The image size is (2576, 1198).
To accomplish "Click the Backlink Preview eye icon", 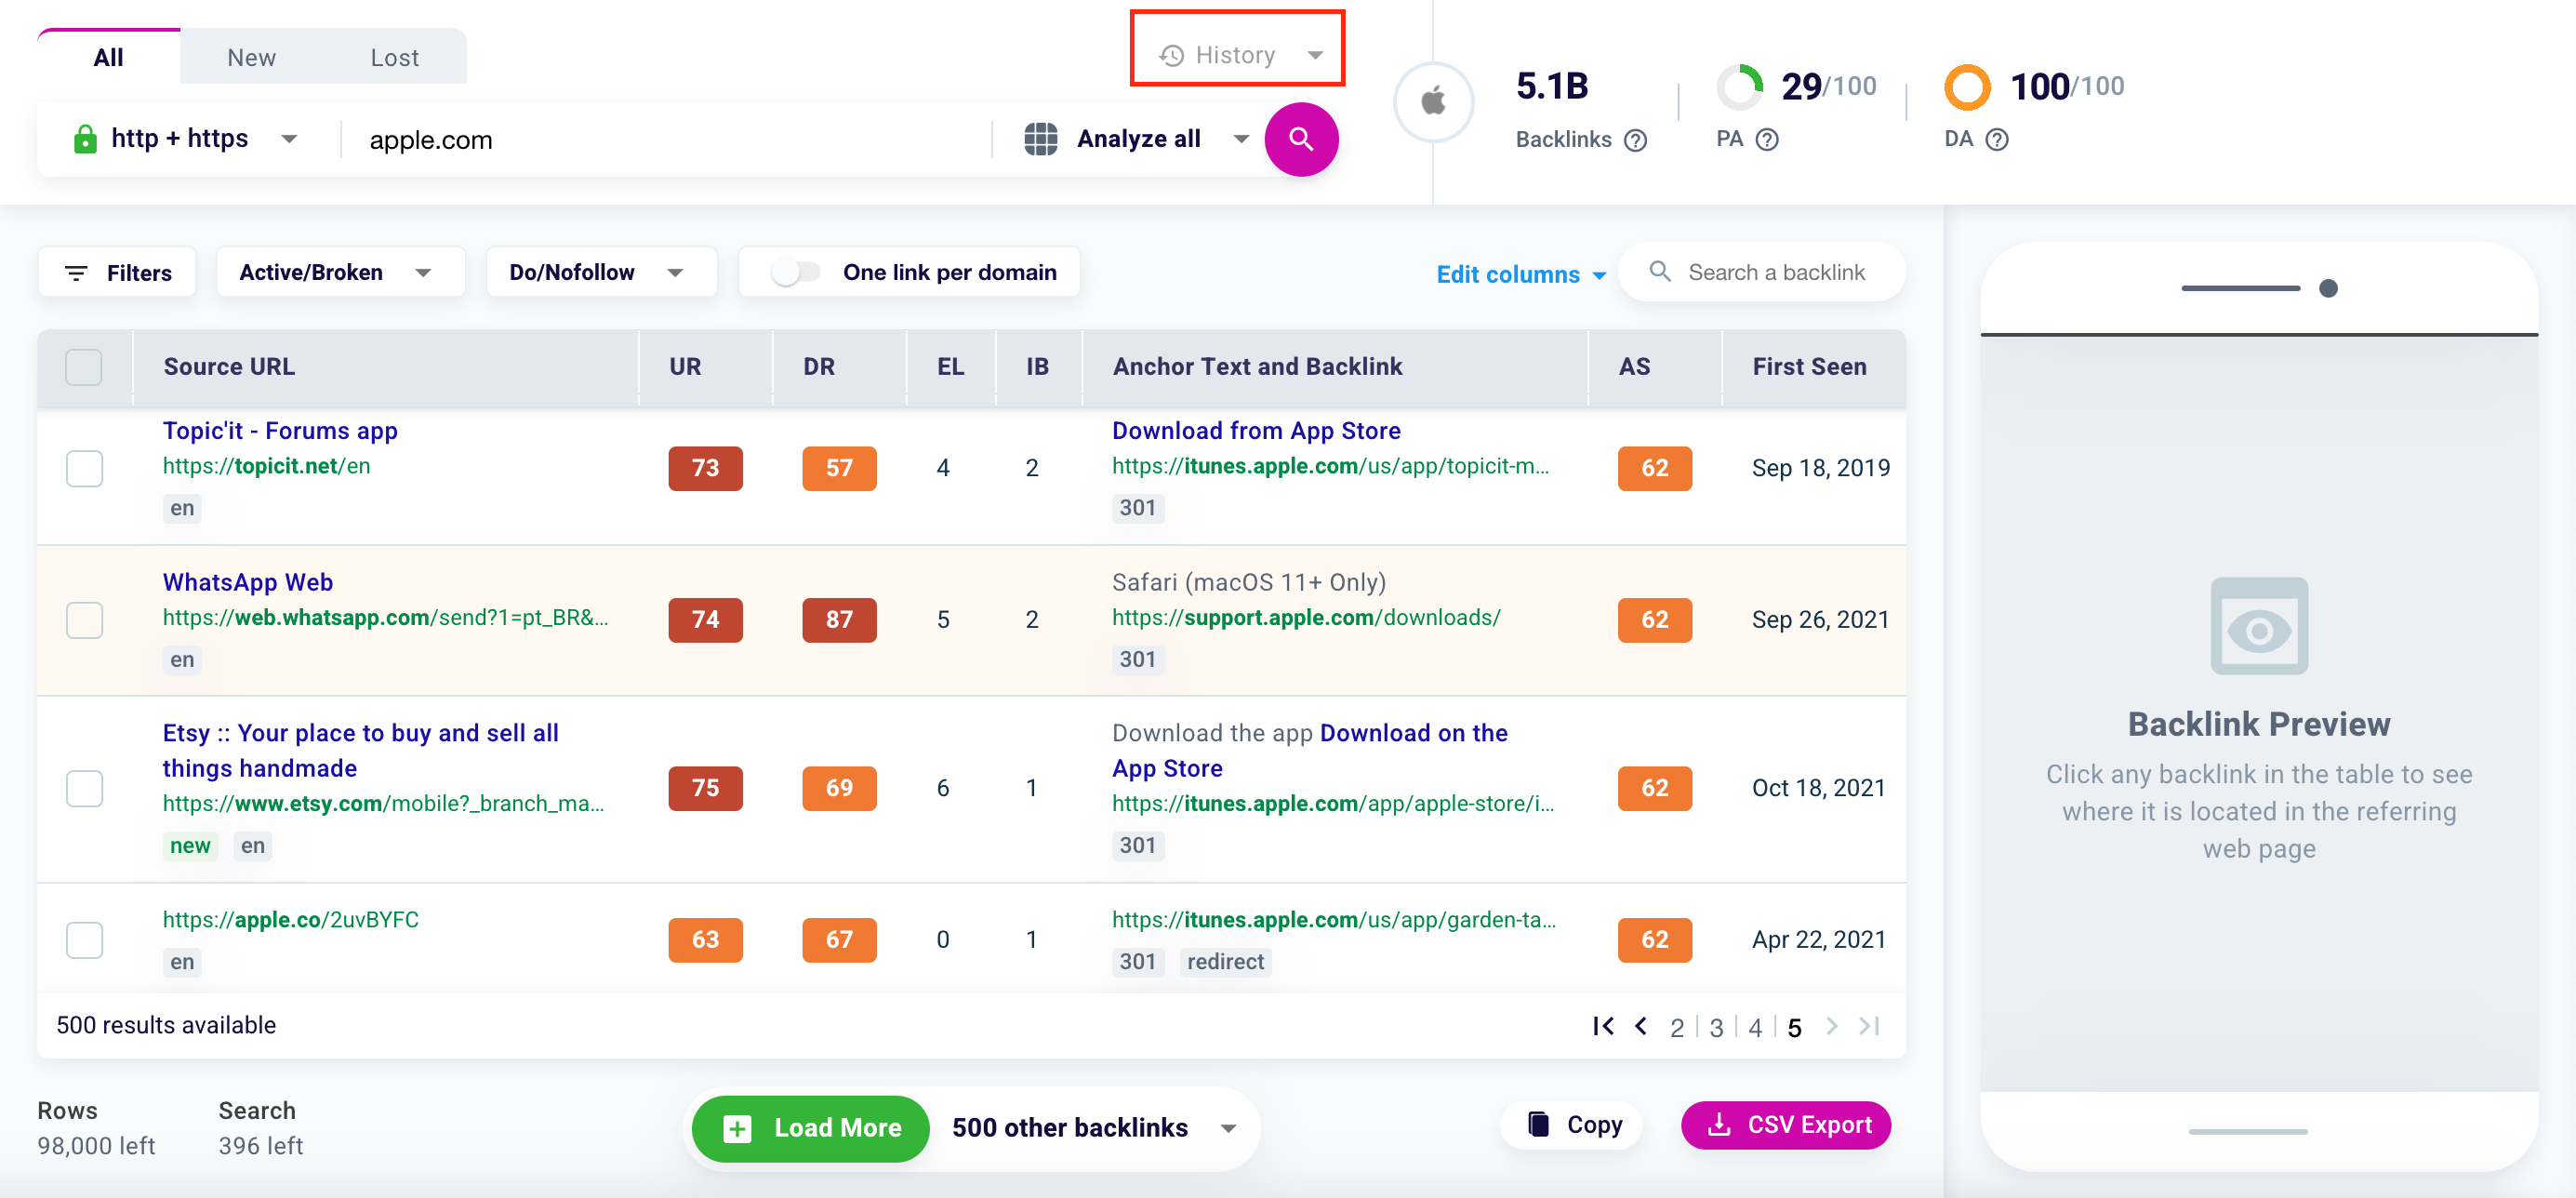I will click(x=2258, y=627).
